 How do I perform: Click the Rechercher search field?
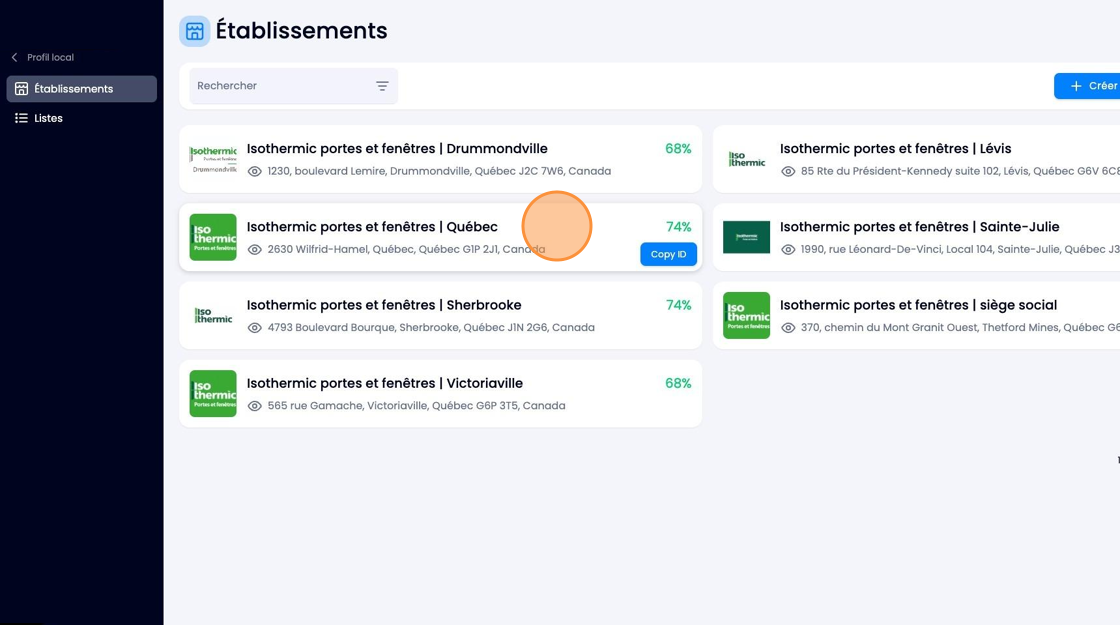click(294, 86)
